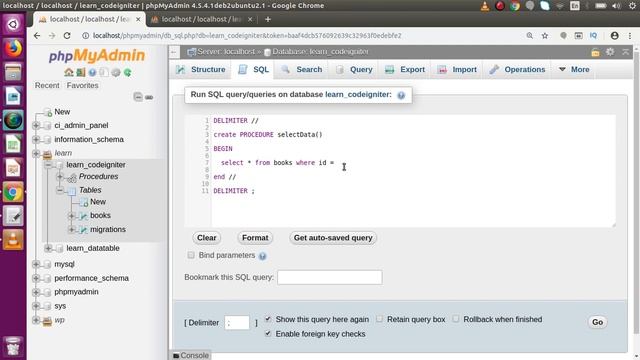Image resolution: width=640 pixels, height=360 pixels.
Task: Click the Delimiter input field
Action: click(x=237, y=322)
